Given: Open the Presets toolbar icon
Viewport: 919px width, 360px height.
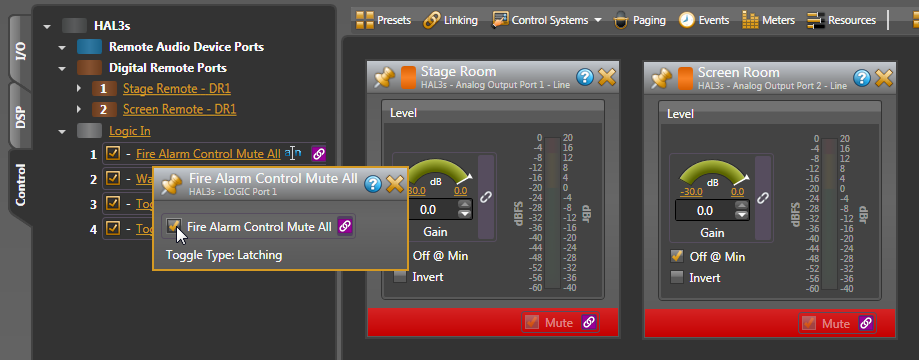Looking at the screenshot, I should tap(365, 20).
